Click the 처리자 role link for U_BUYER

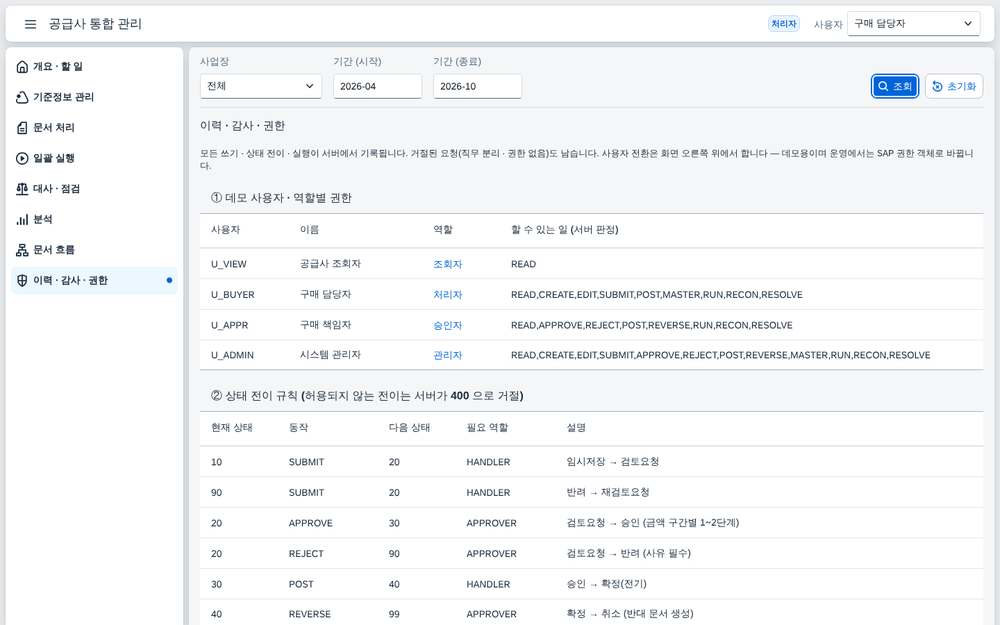(x=448, y=295)
